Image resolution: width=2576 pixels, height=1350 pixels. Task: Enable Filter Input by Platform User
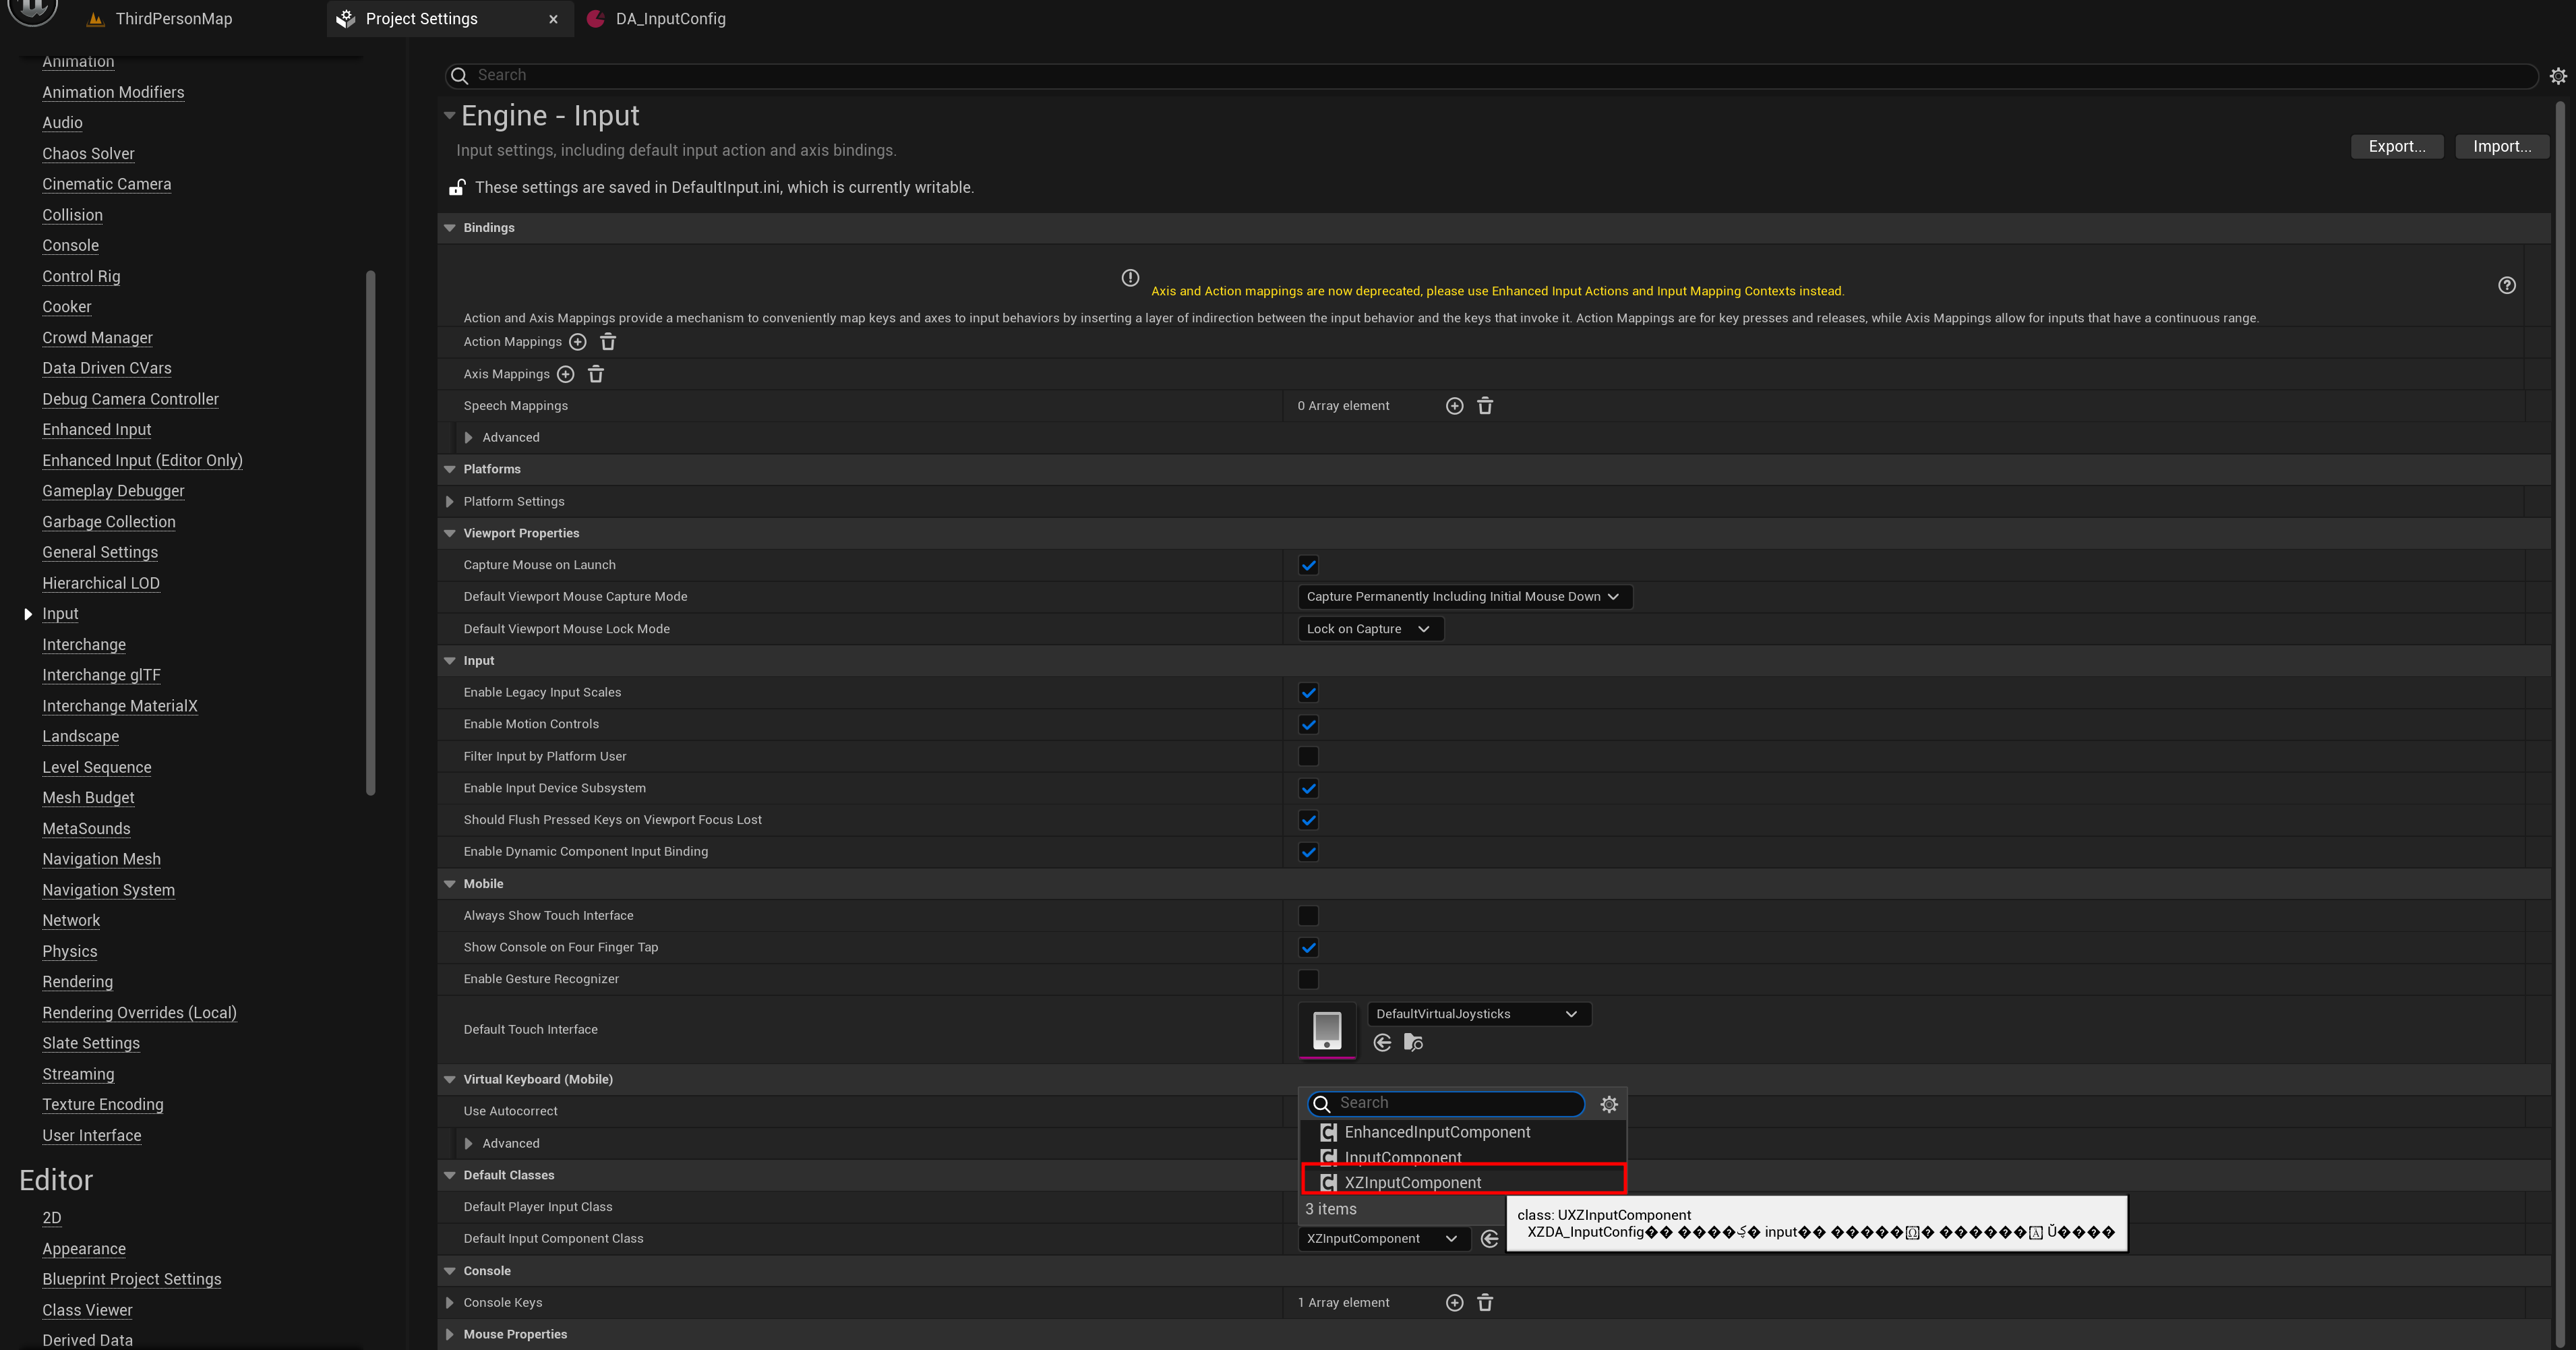[1308, 756]
